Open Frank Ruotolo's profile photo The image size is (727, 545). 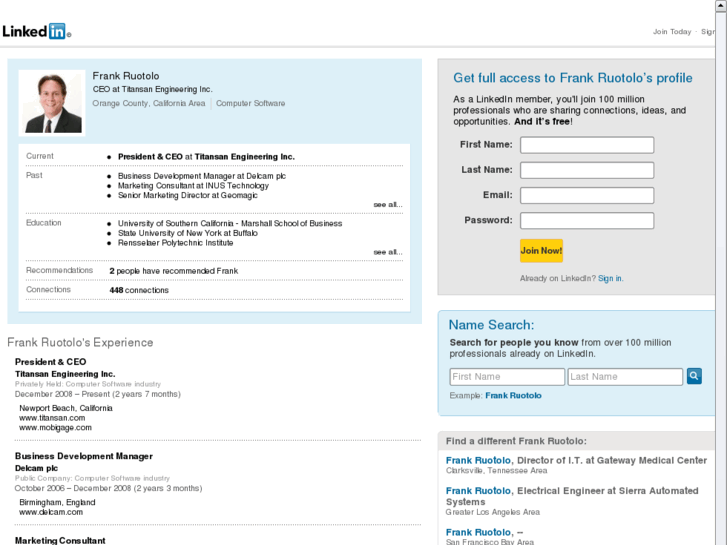tap(52, 103)
